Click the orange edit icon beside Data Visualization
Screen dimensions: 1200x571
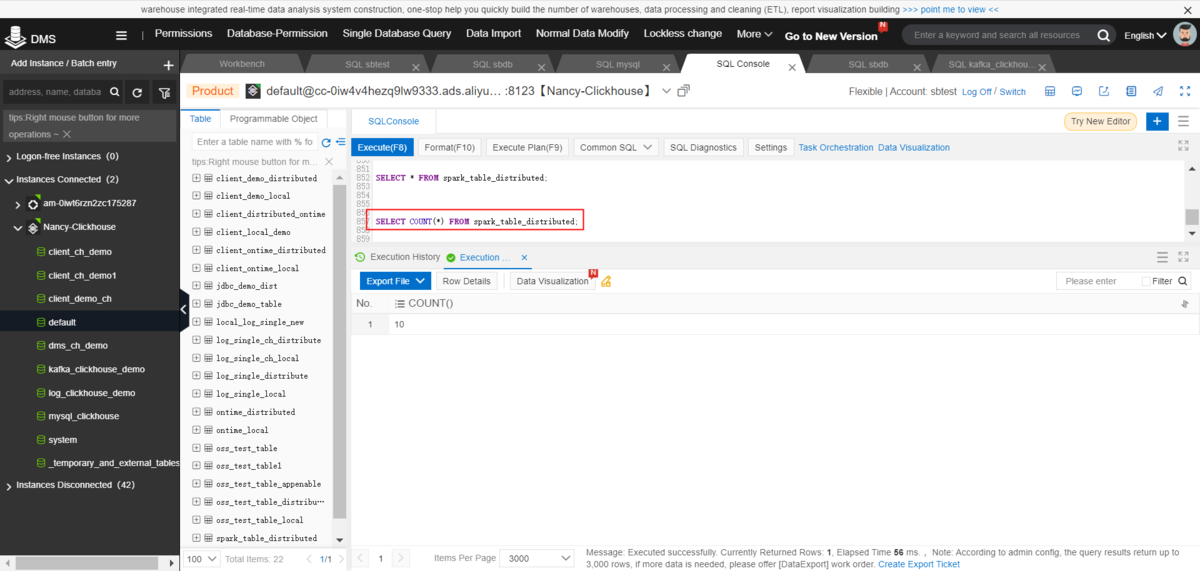606,281
